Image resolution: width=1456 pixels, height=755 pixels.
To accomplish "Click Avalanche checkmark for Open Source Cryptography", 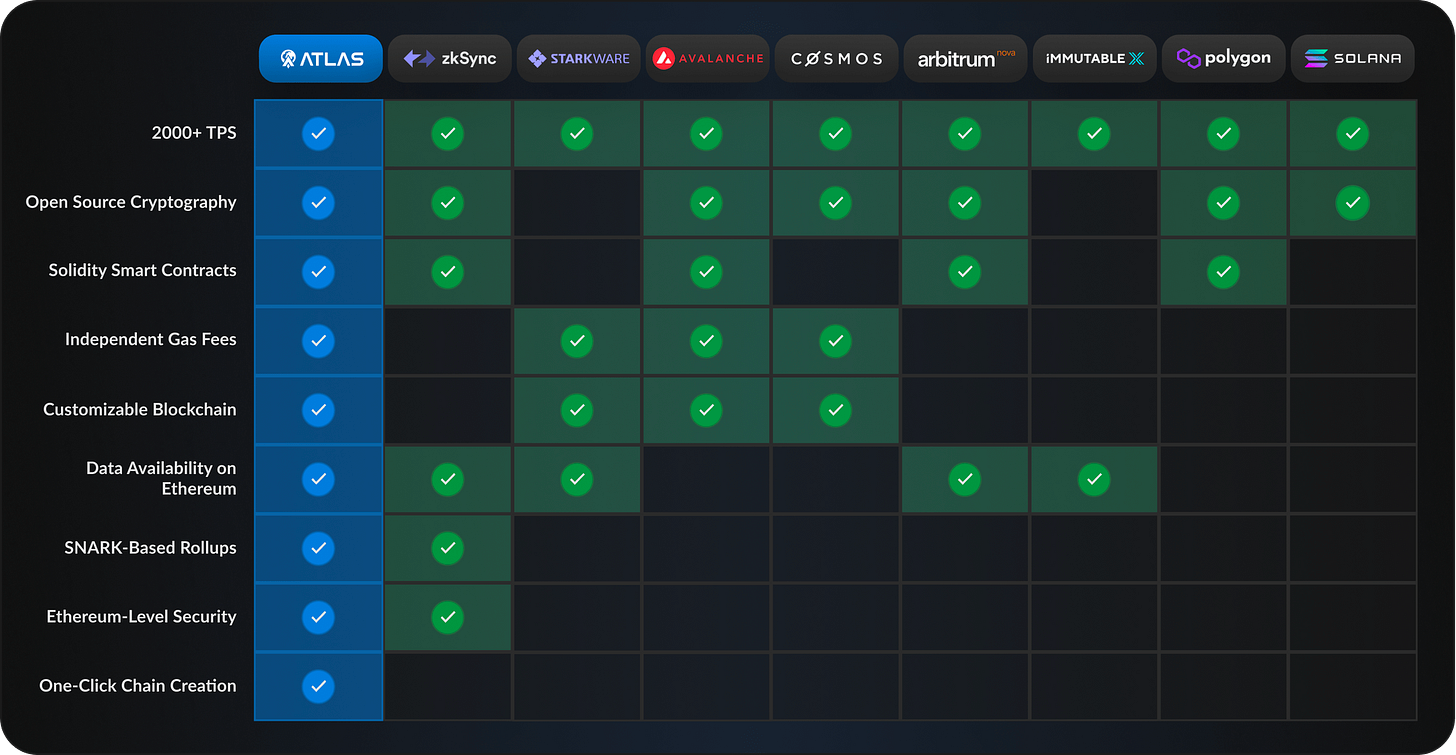I will click(706, 202).
